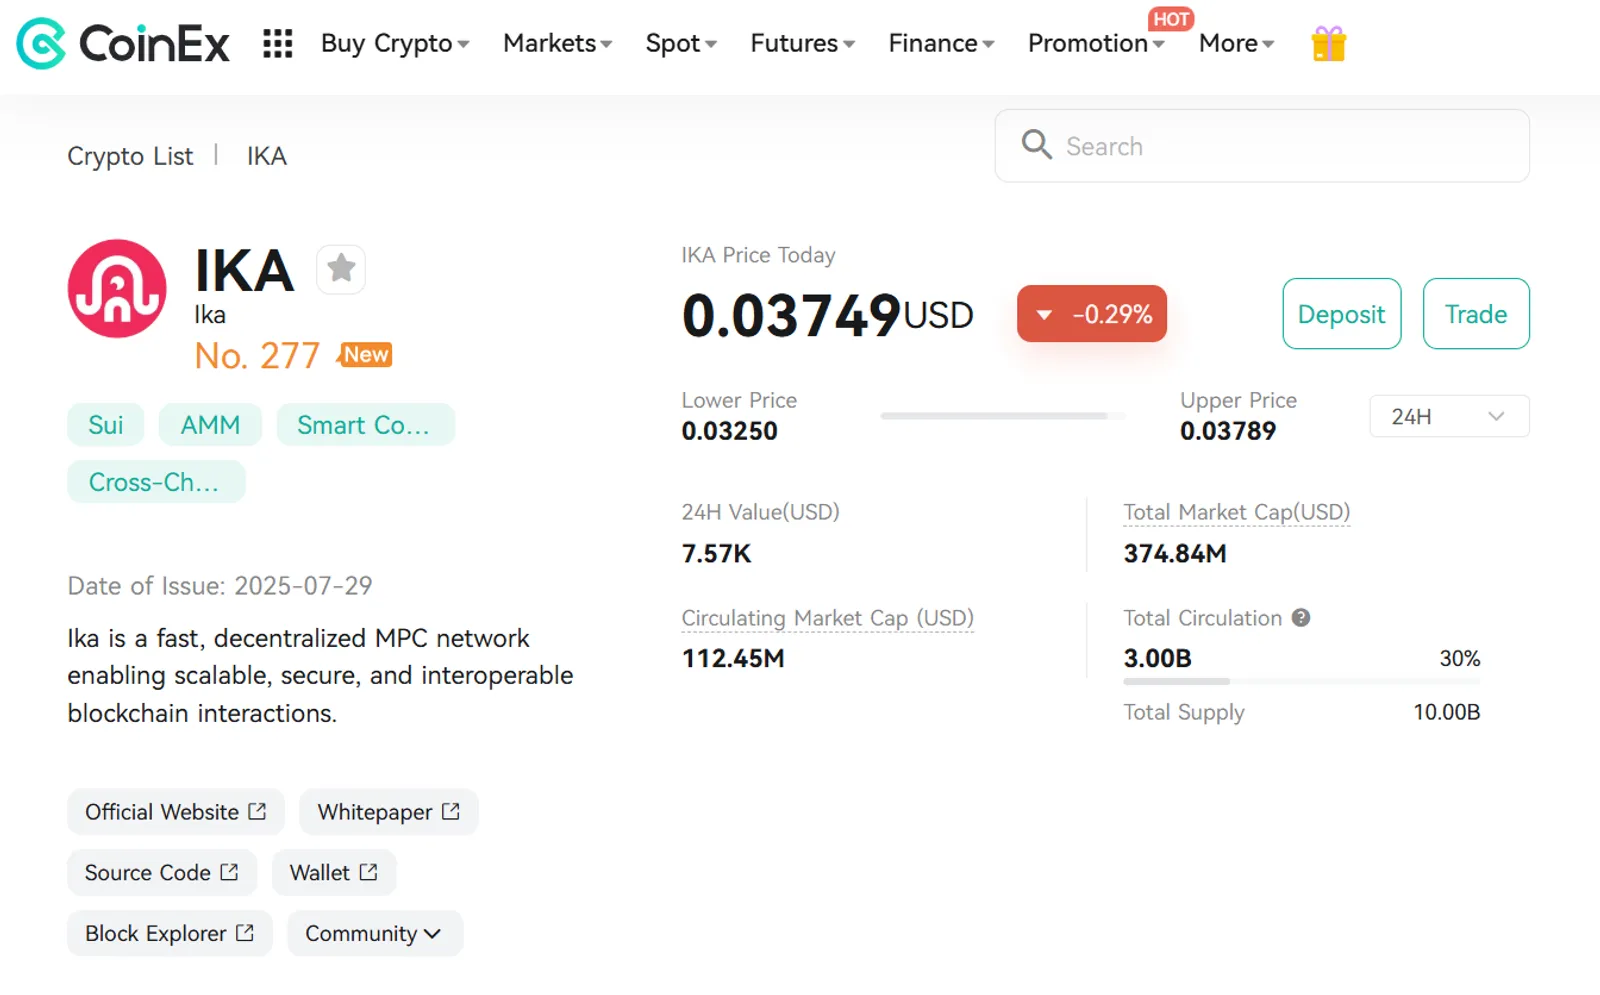This screenshot has width=1600, height=995.
Task: Click the 30% circulation percentage
Action: [1460, 658]
